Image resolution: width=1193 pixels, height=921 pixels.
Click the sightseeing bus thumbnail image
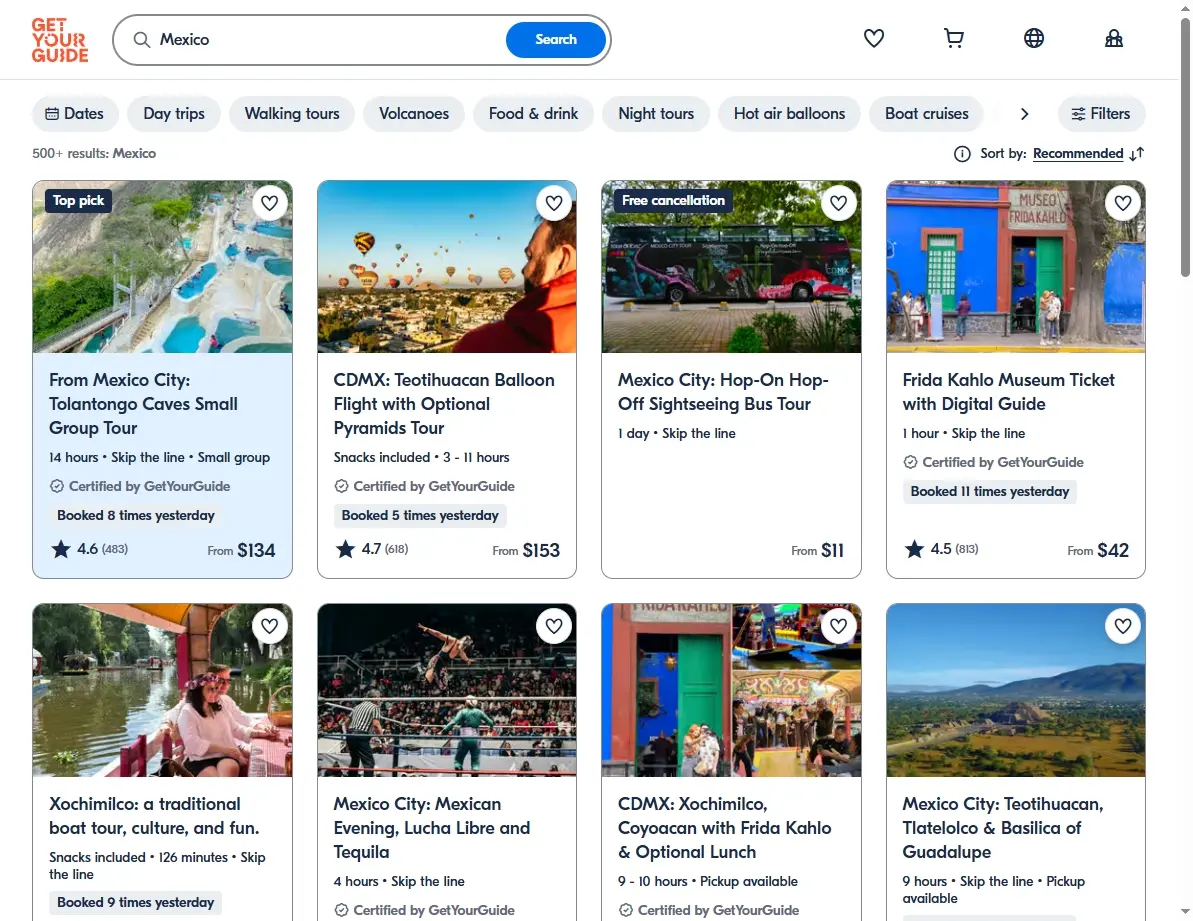pyautogui.click(x=731, y=267)
